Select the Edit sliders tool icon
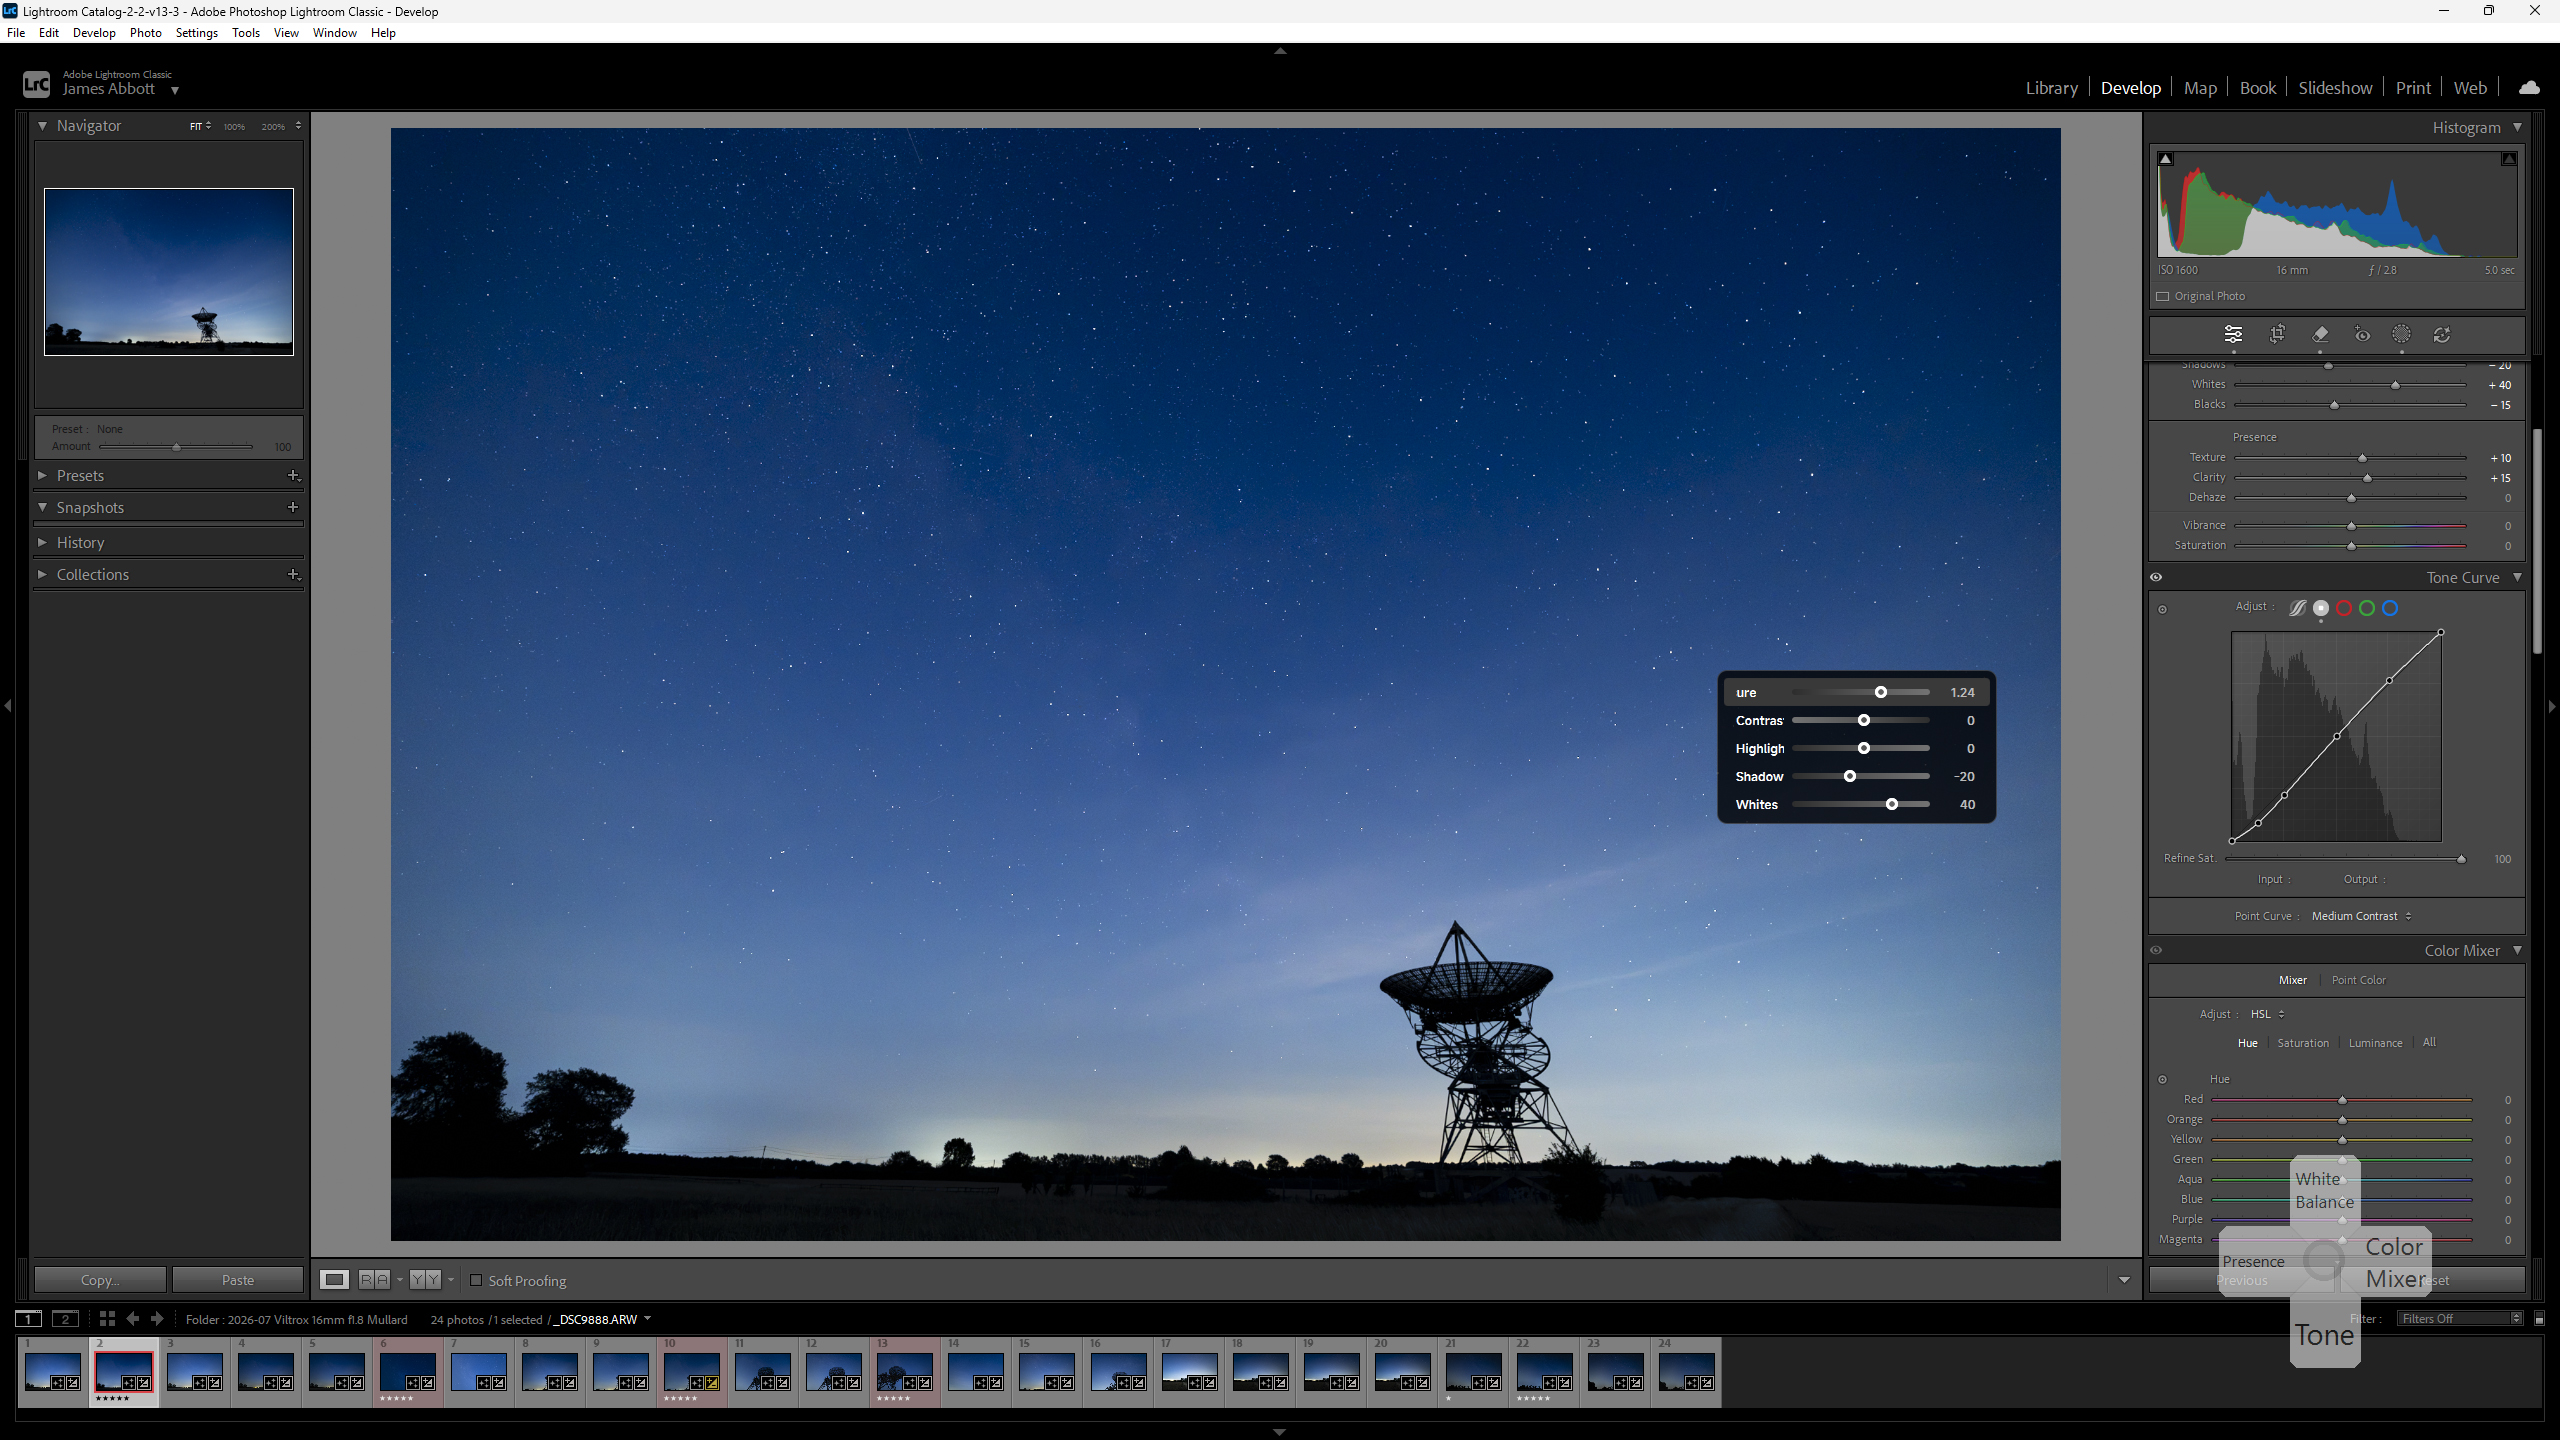 point(2232,335)
